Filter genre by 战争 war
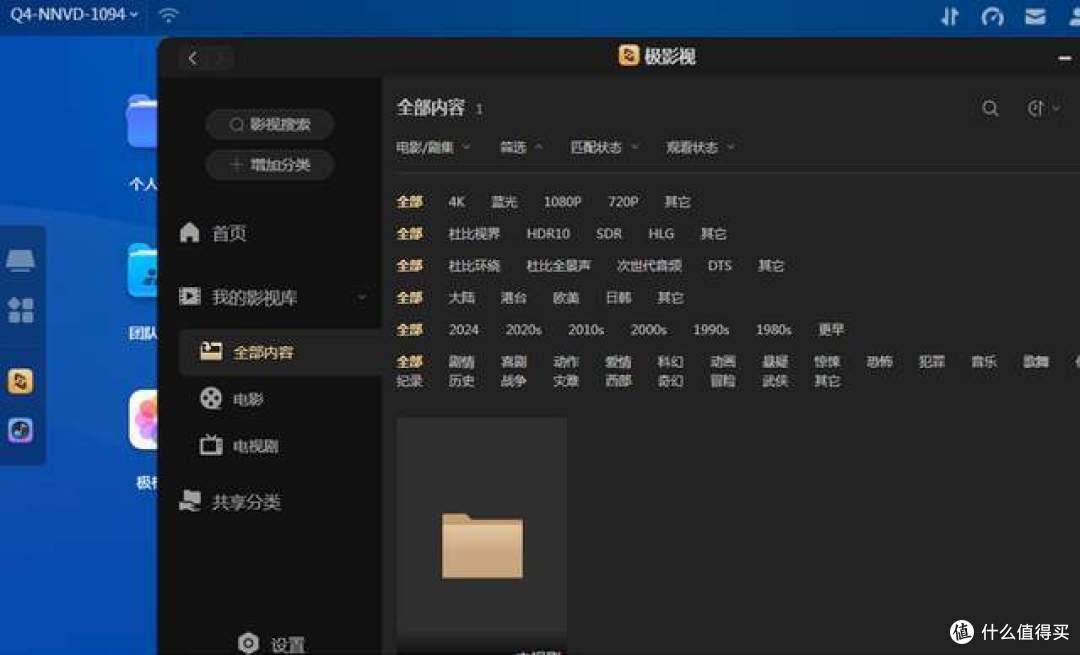The image size is (1080, 655). click(514, 380)
